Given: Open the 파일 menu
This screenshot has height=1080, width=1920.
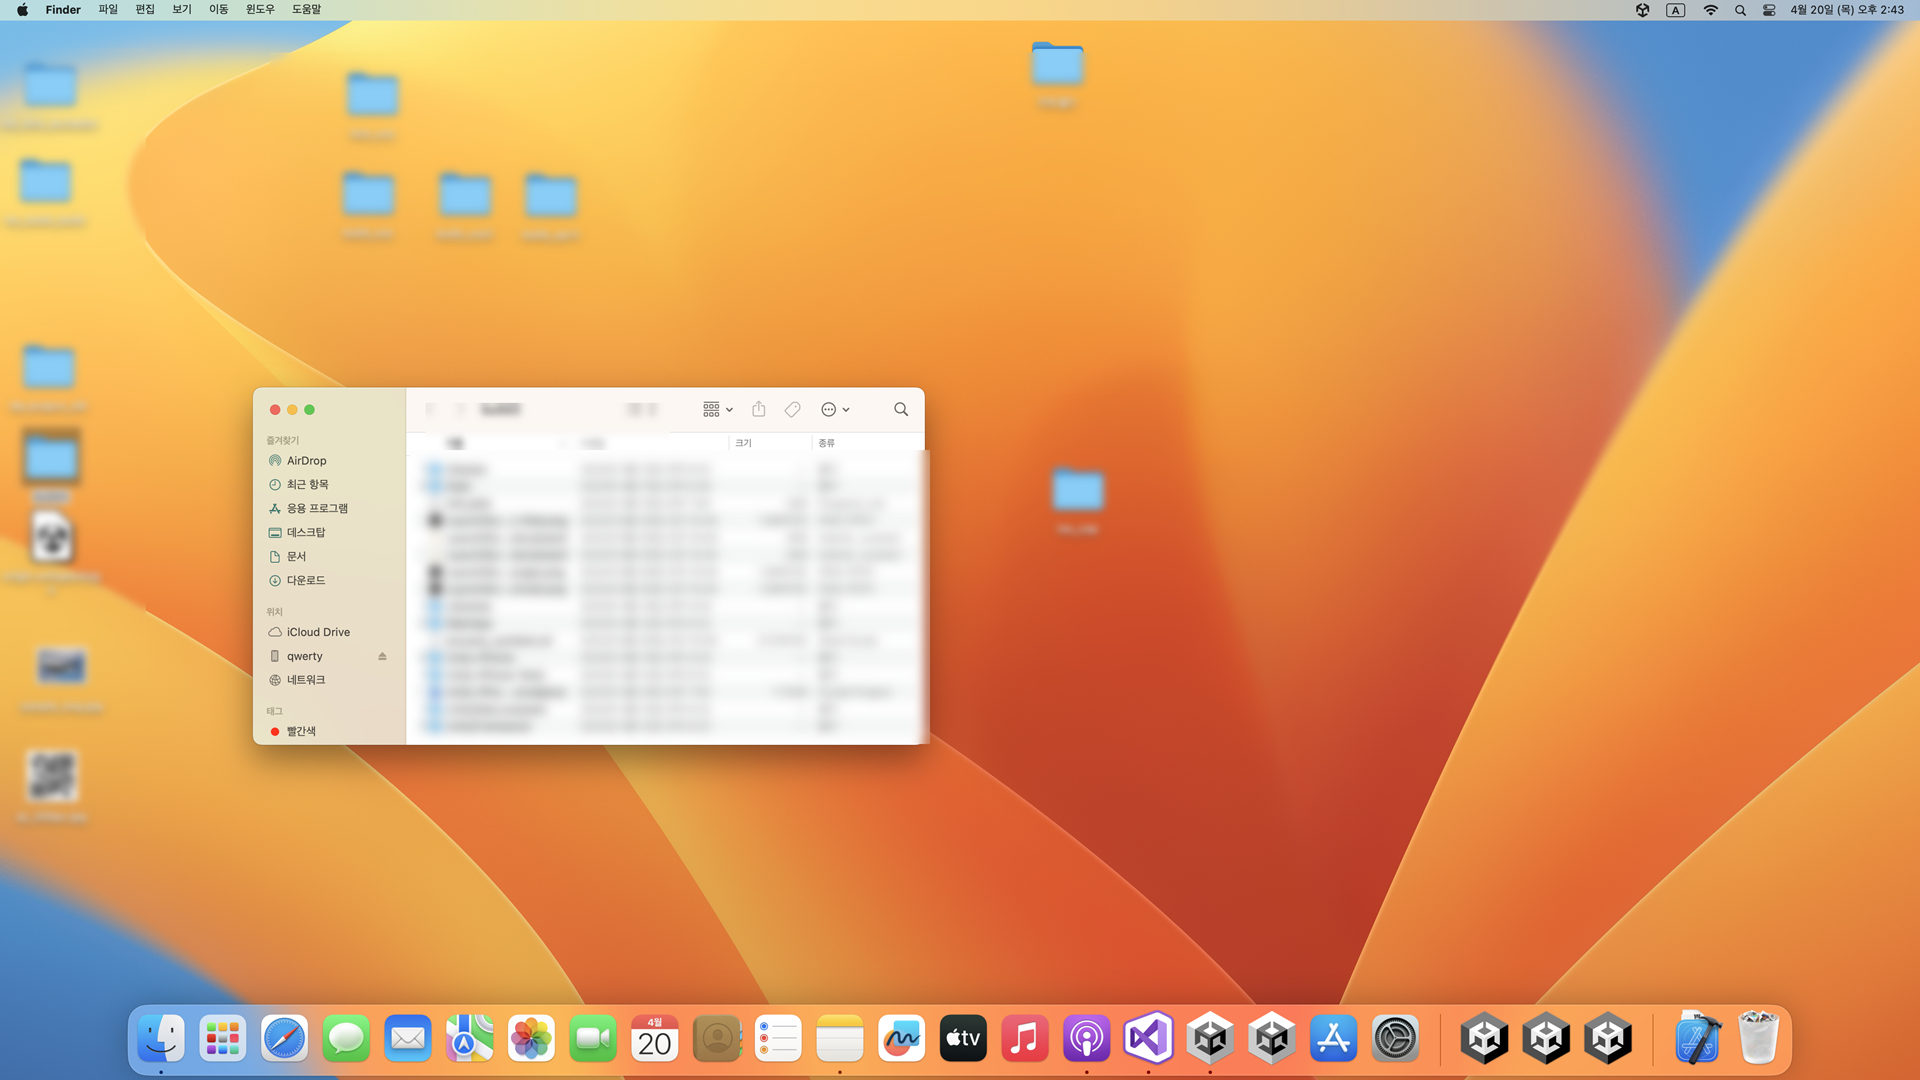Looking at the screenshot, I should tap(108, 10).
